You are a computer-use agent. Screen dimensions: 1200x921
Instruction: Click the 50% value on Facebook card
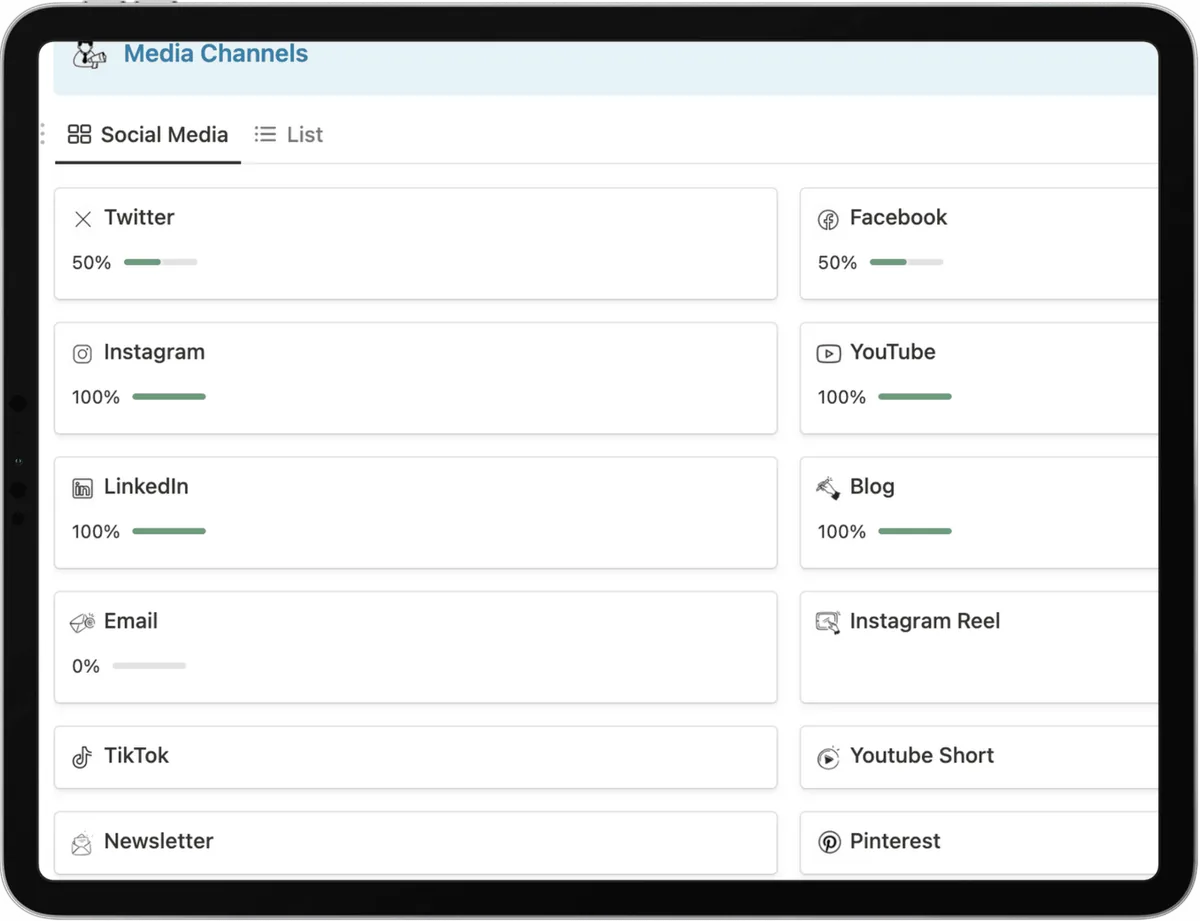coord(837,263)
